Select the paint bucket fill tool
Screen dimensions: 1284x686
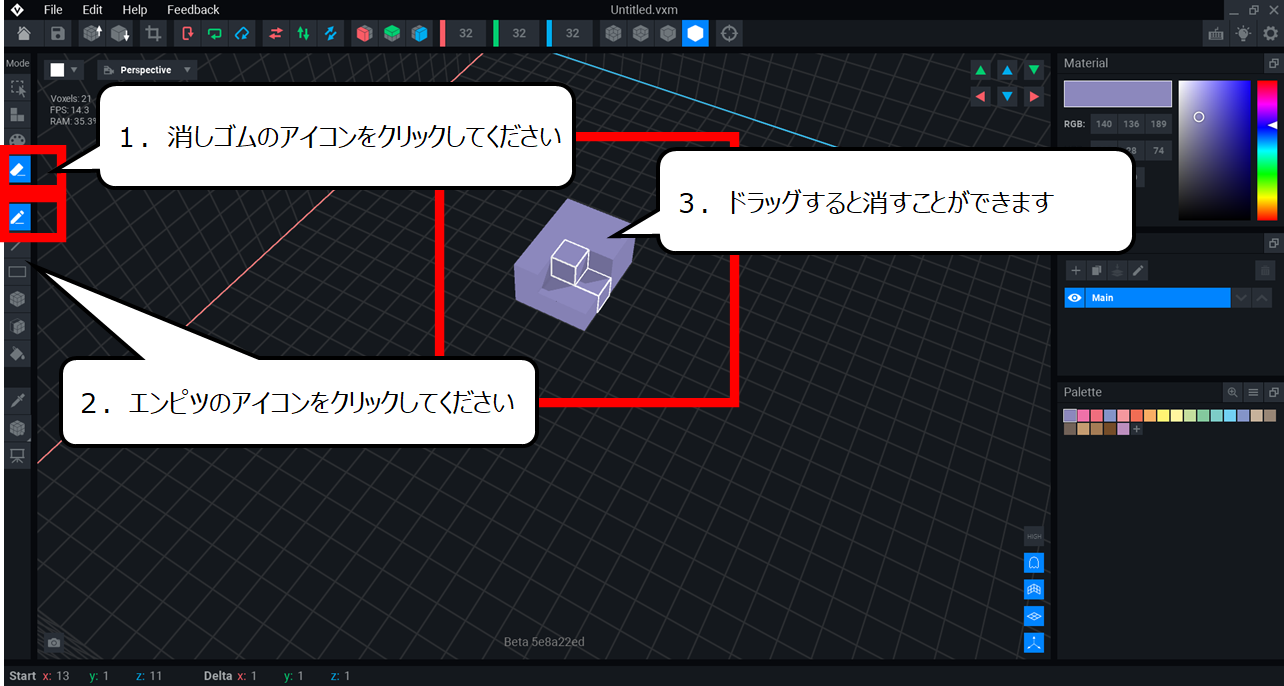(18, 353)
